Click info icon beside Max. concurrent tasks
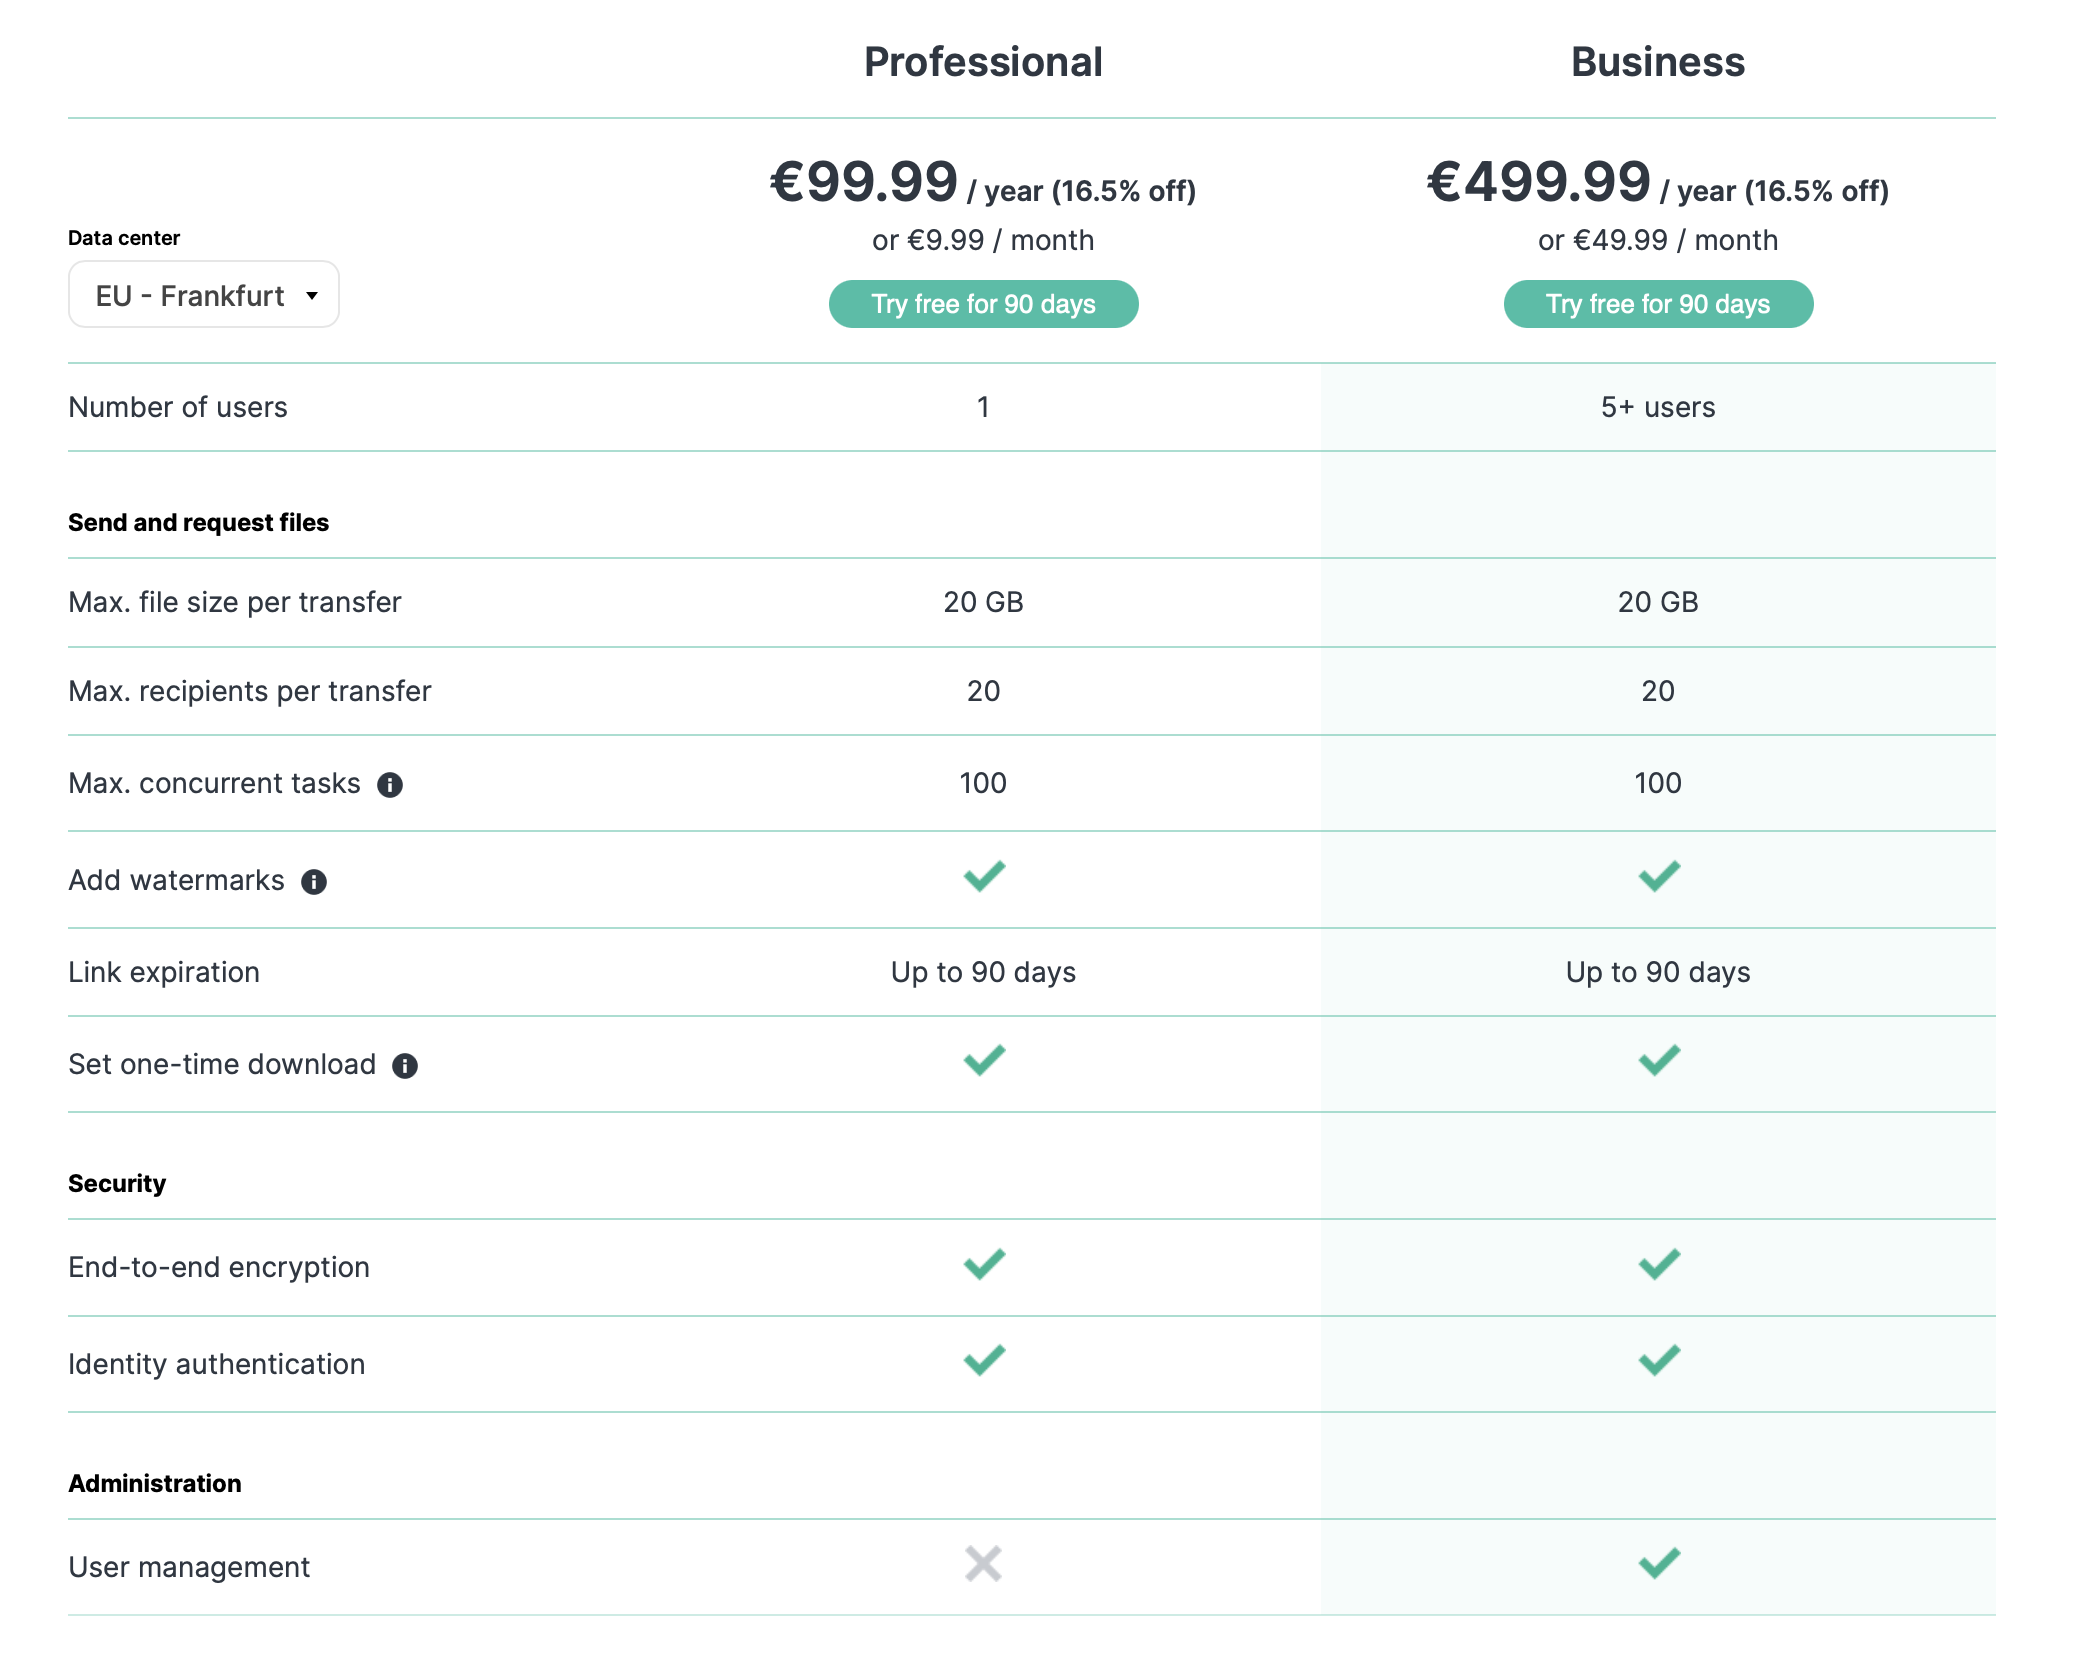 [x=390, y=785]
